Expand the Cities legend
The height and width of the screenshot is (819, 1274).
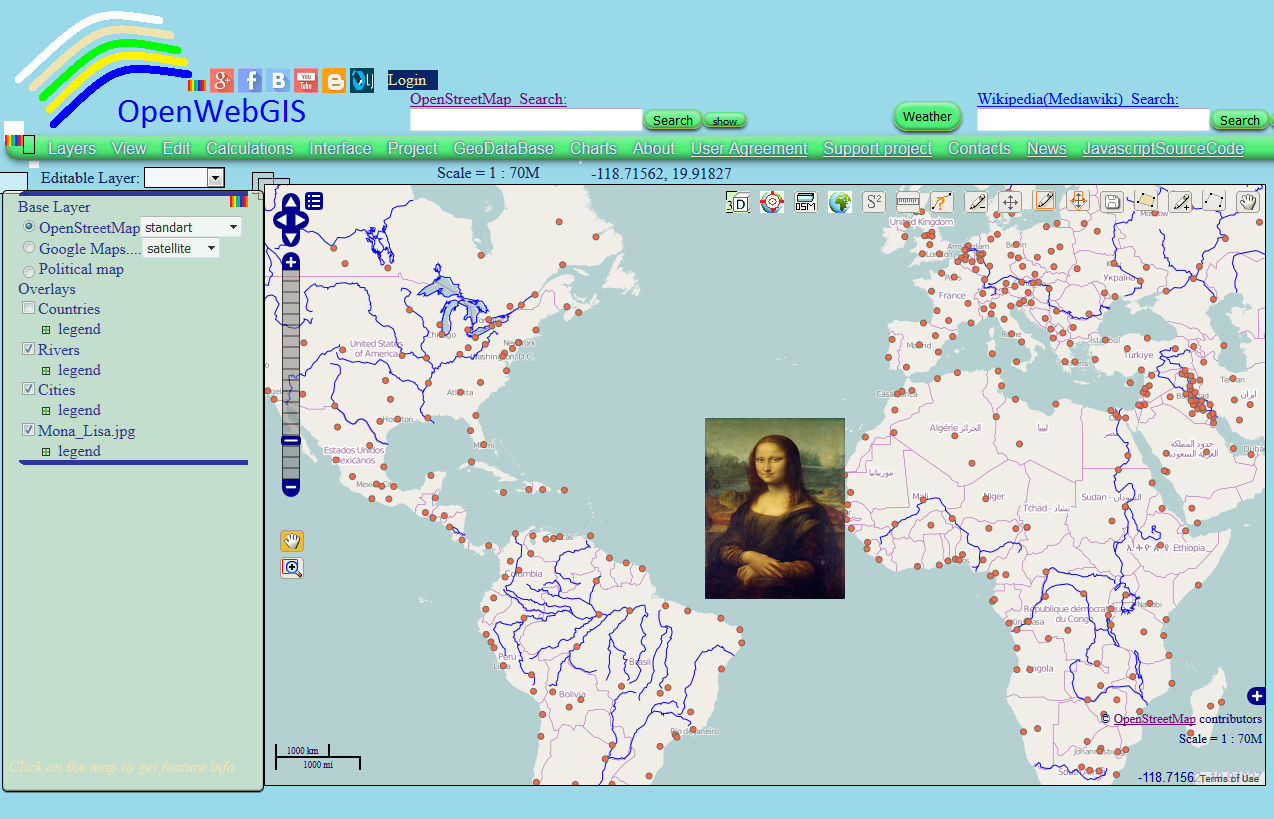pyautogui.click(x=46, y=410)
